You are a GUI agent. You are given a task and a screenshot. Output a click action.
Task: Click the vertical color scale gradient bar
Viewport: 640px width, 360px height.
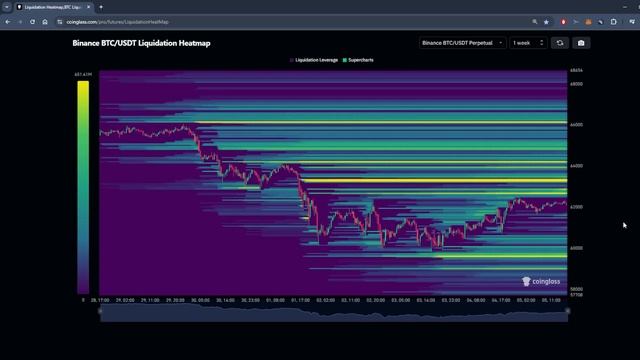[83, 187]
